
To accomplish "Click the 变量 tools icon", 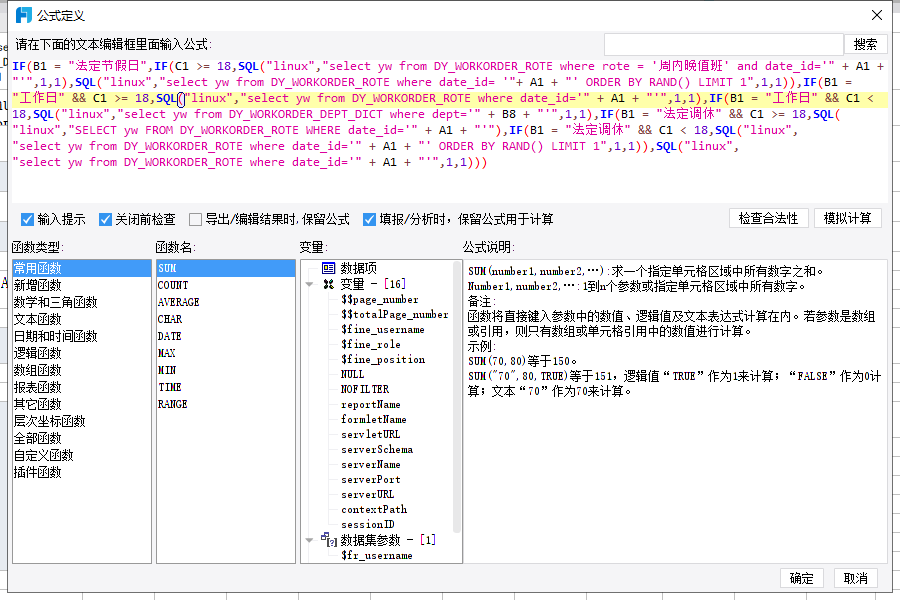I will [328, 284].
